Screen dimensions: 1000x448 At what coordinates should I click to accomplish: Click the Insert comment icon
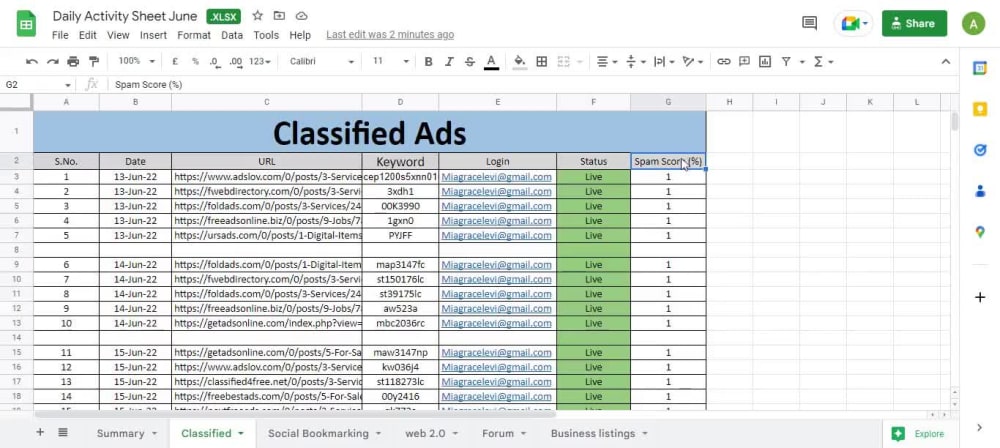744,62
